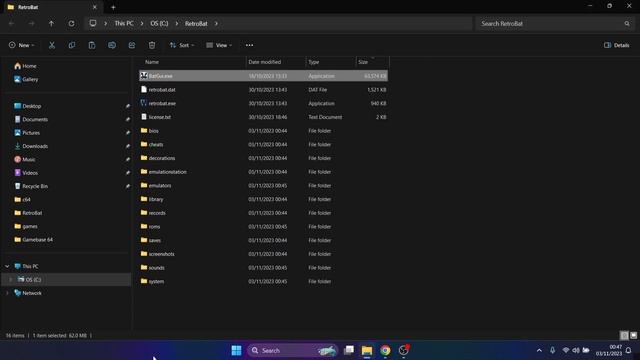Select the retrobat.dat file
640x360 pixels.
[x=263, y=90]
